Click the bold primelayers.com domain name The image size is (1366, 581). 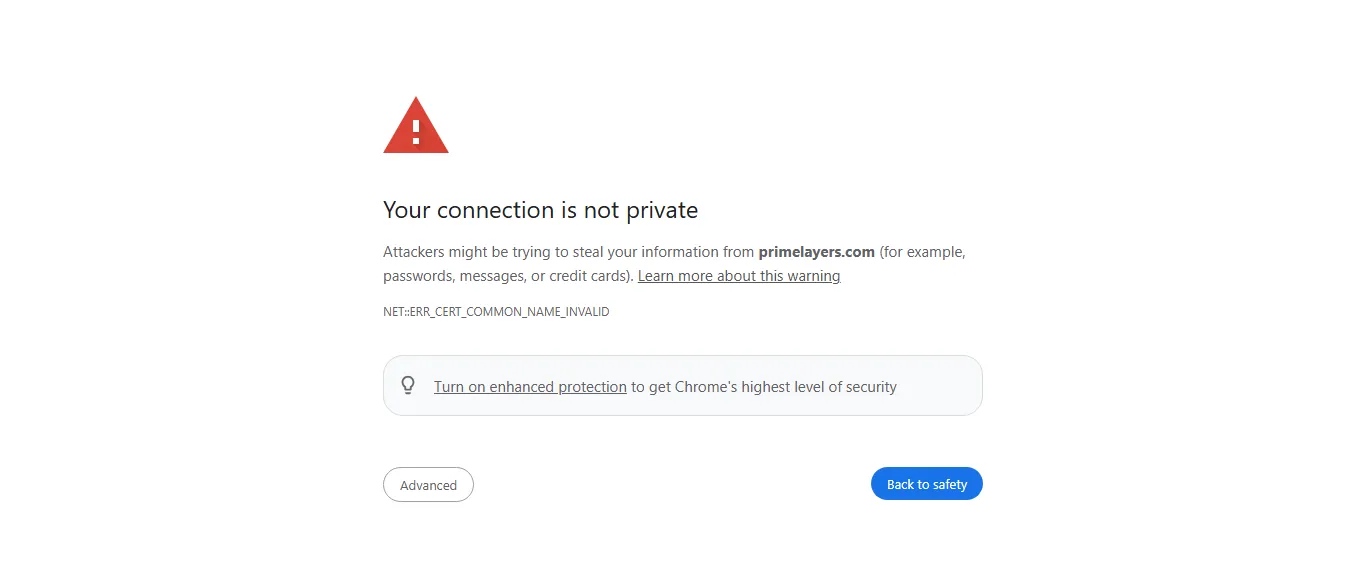pyautogui.click(x=816, y=252)
